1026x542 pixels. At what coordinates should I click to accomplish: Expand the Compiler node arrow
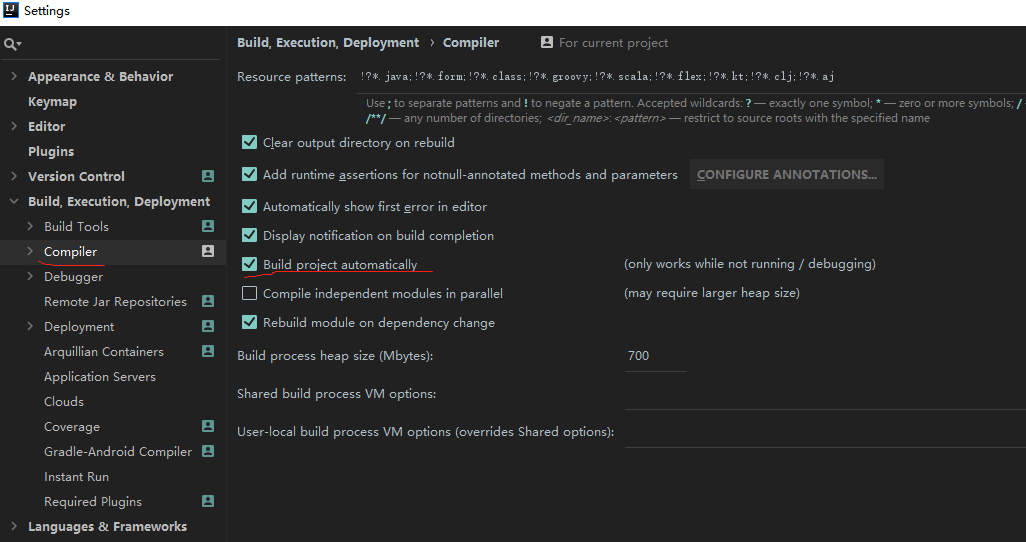click(x=30, y=251)
